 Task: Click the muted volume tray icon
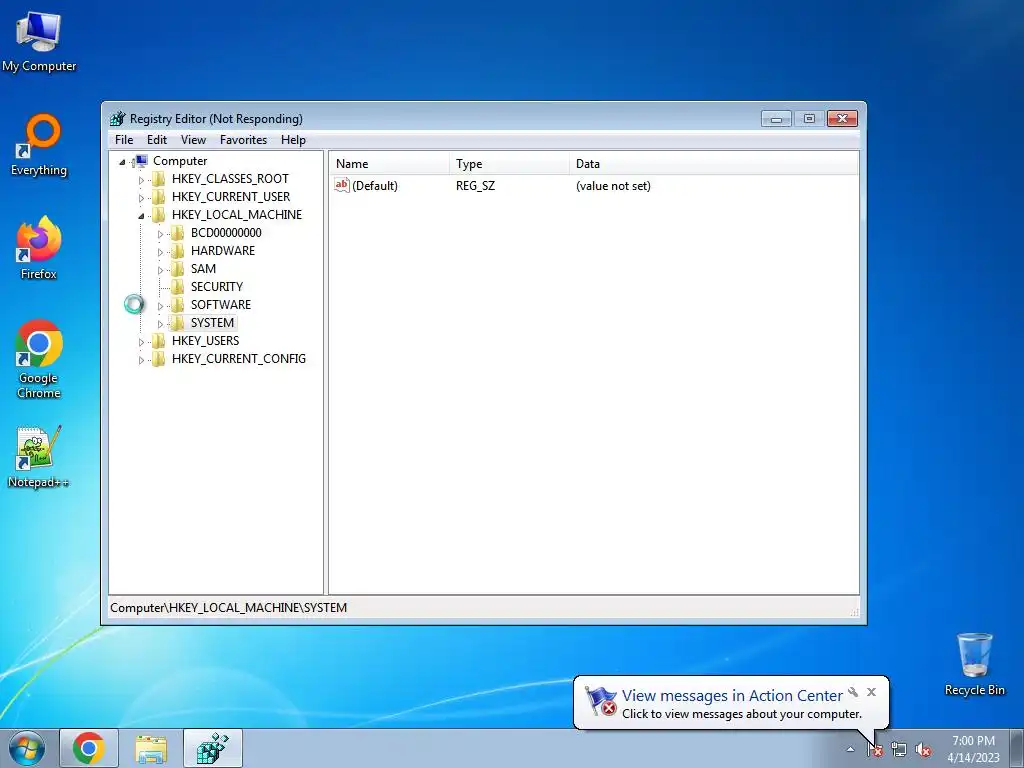tap(923, 750)
